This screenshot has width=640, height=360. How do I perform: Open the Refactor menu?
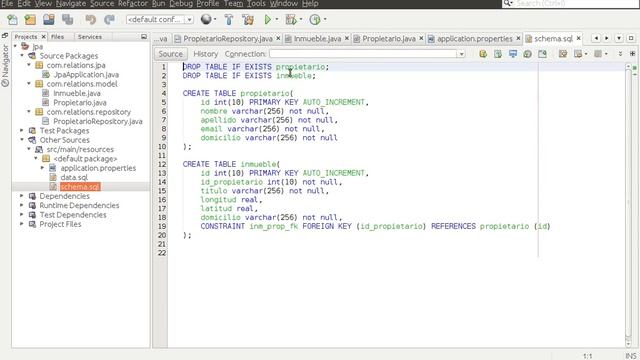click(x=133, y=4)
